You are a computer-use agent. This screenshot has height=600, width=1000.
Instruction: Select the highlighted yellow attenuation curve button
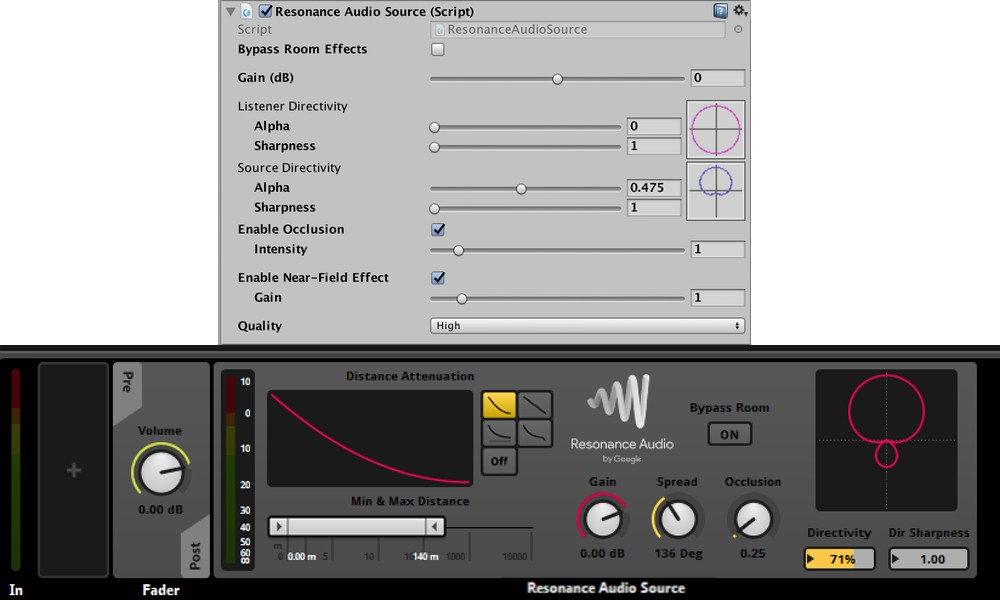(x=498, y=404)
